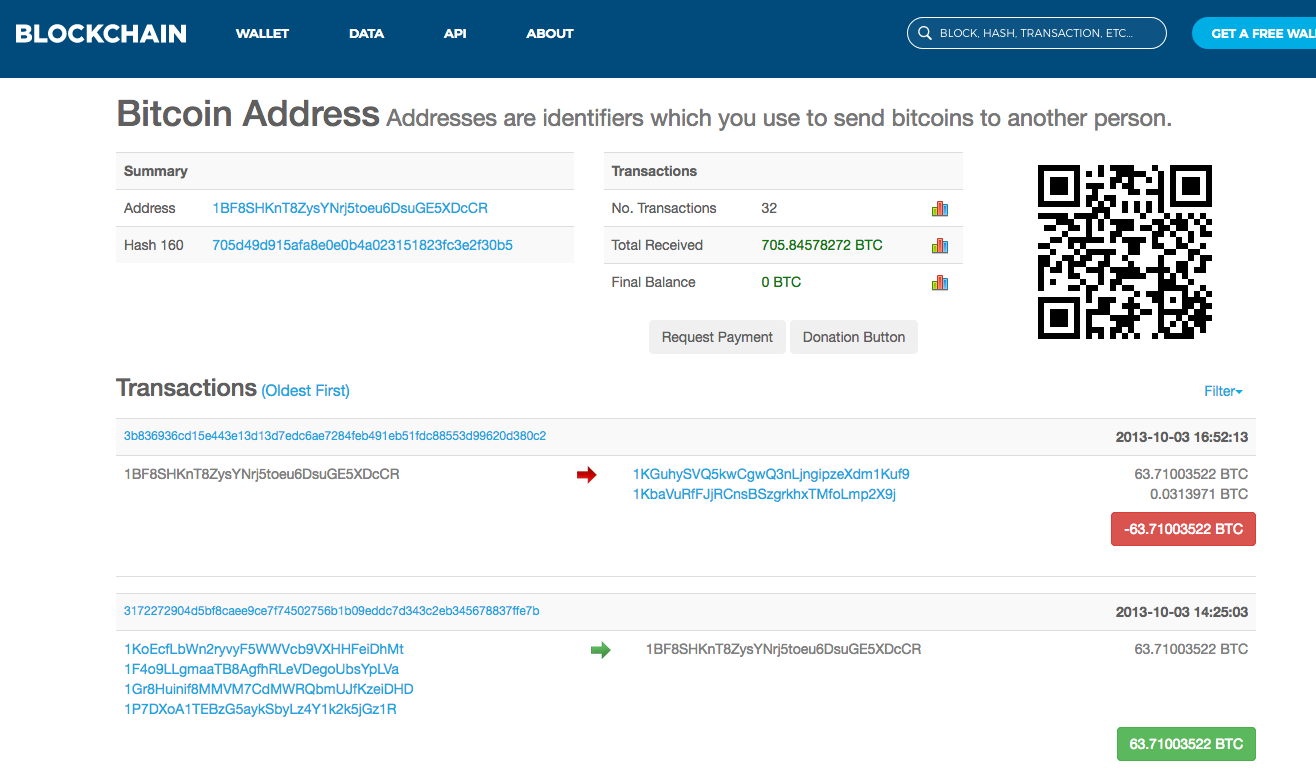Expand the Filter dropdown
1316x770 pixels.
pyautogui.click(x=1224, y=391)
